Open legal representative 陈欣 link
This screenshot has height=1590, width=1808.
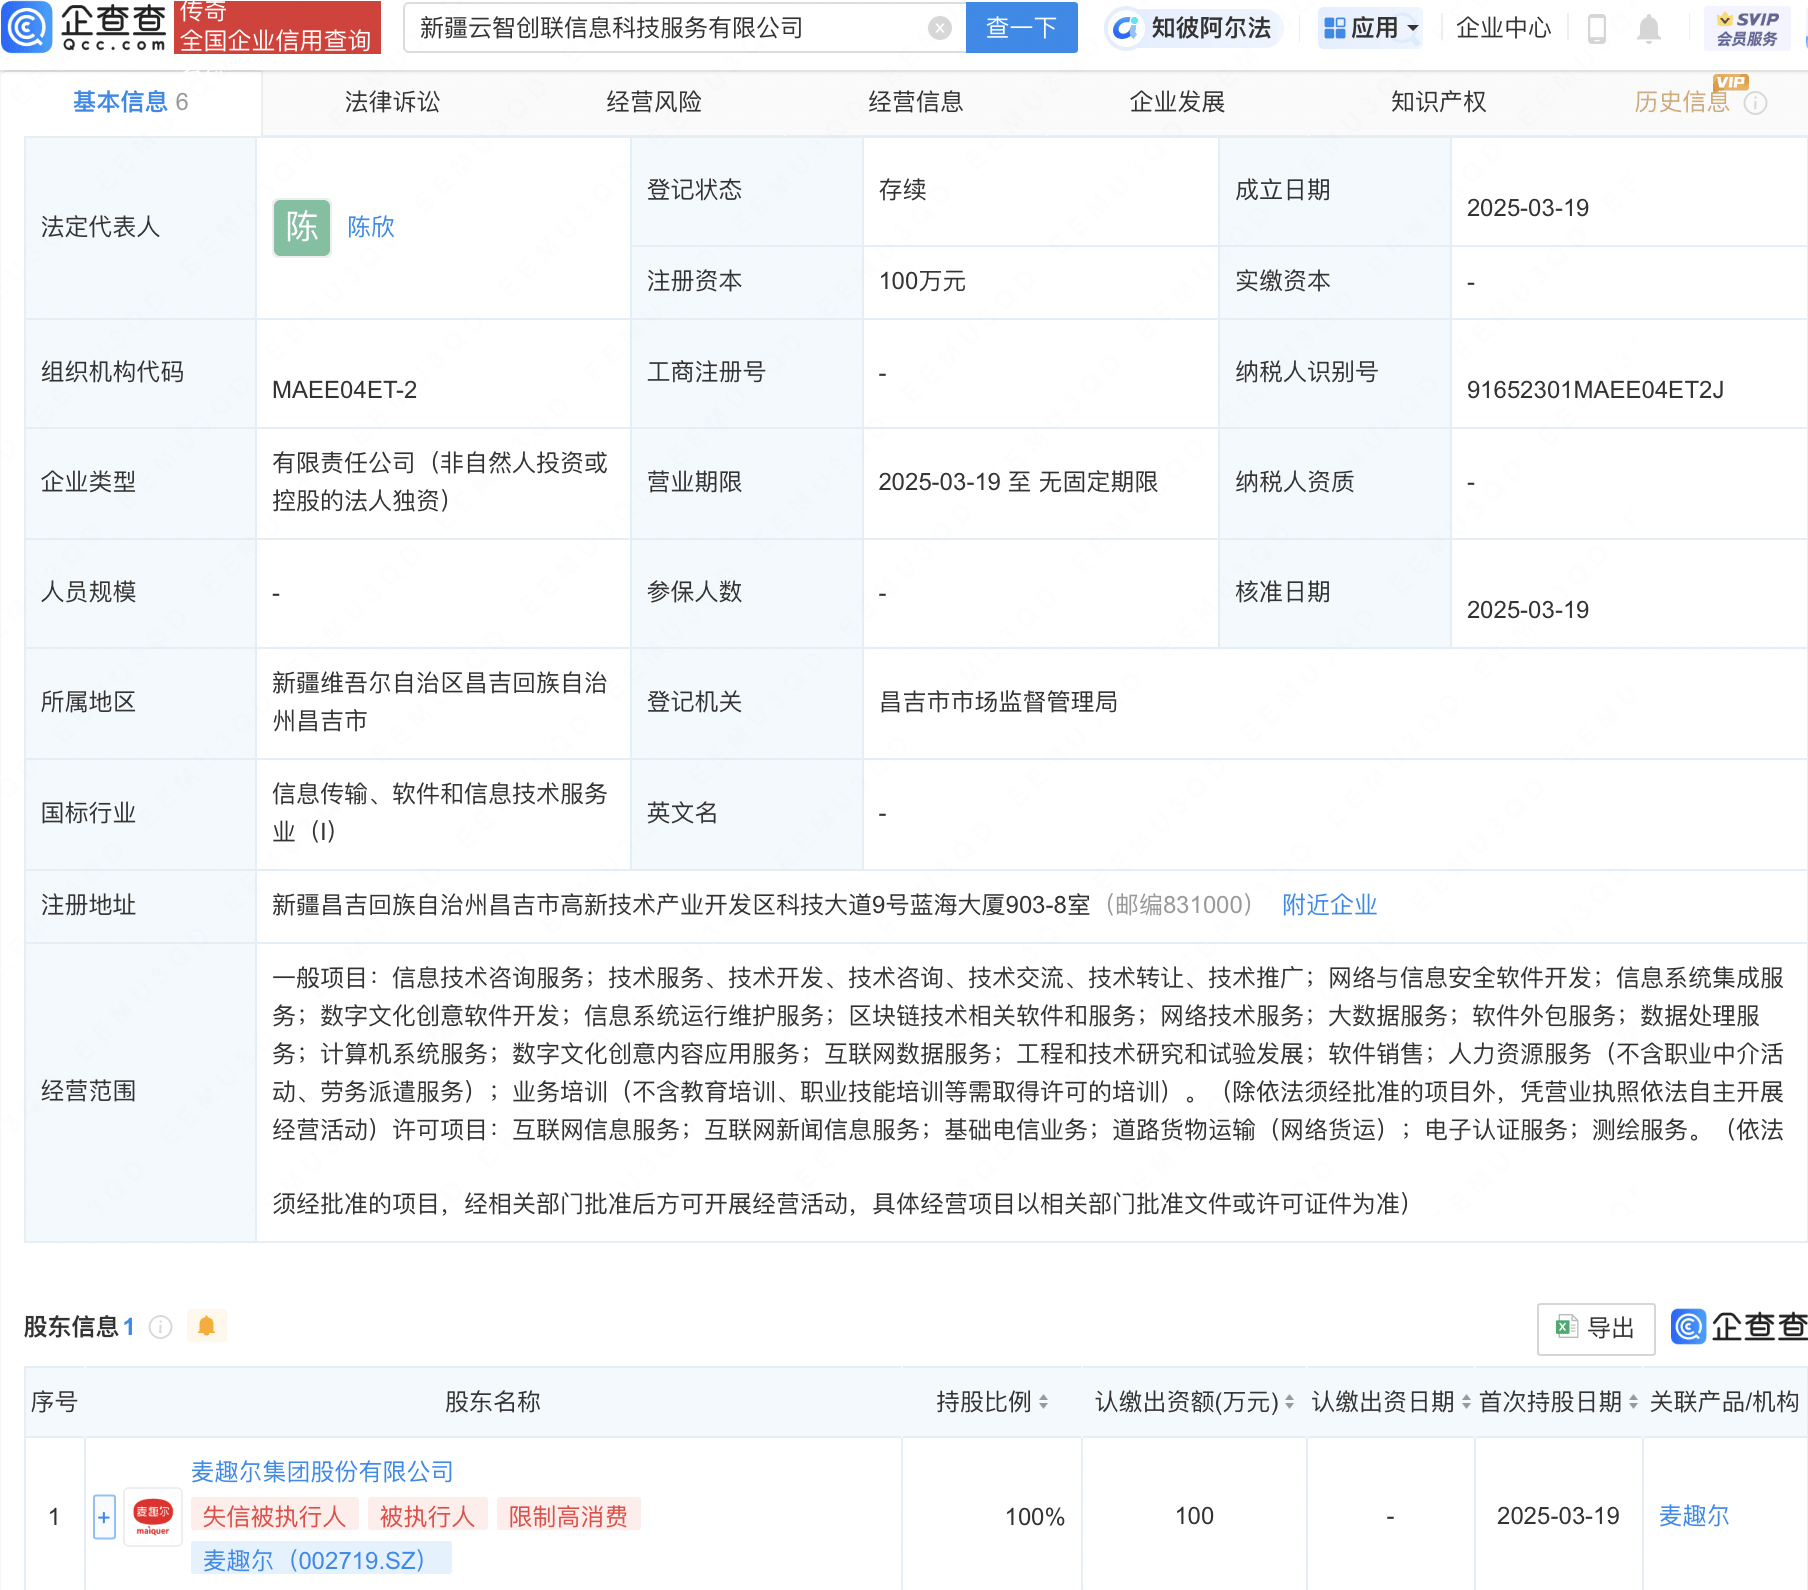tap(371, 227)
